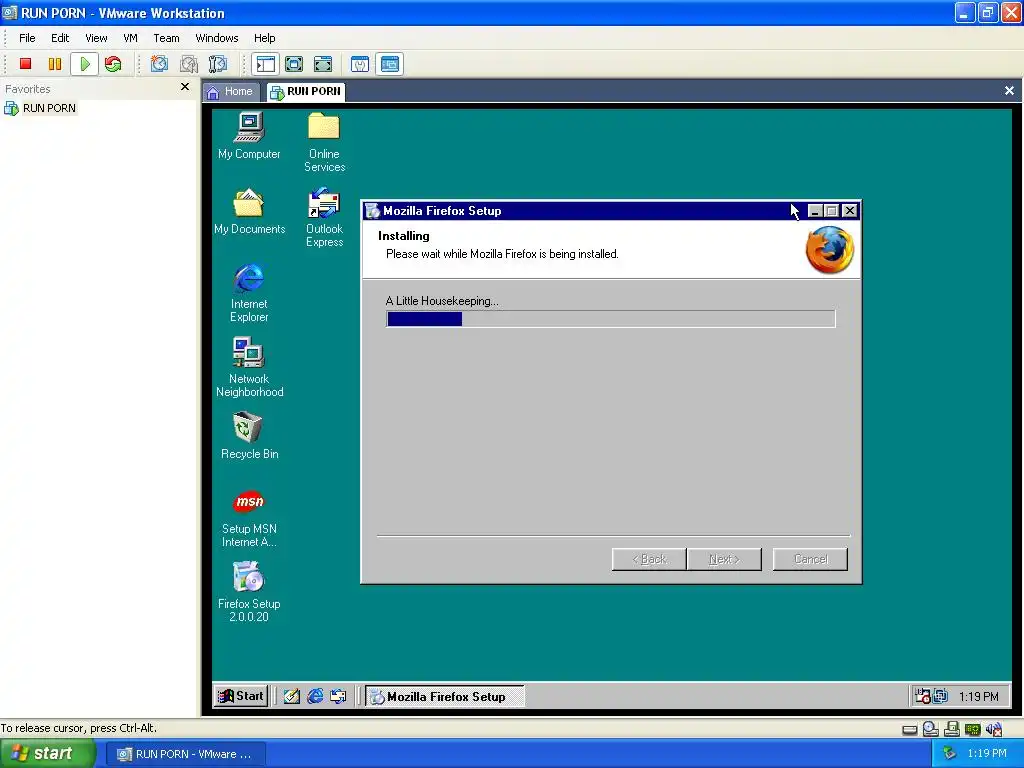Select Firefox Setup 2.0.0.20 installer icon
This screenshot has width=1024, height=768.
coord(249,592)
